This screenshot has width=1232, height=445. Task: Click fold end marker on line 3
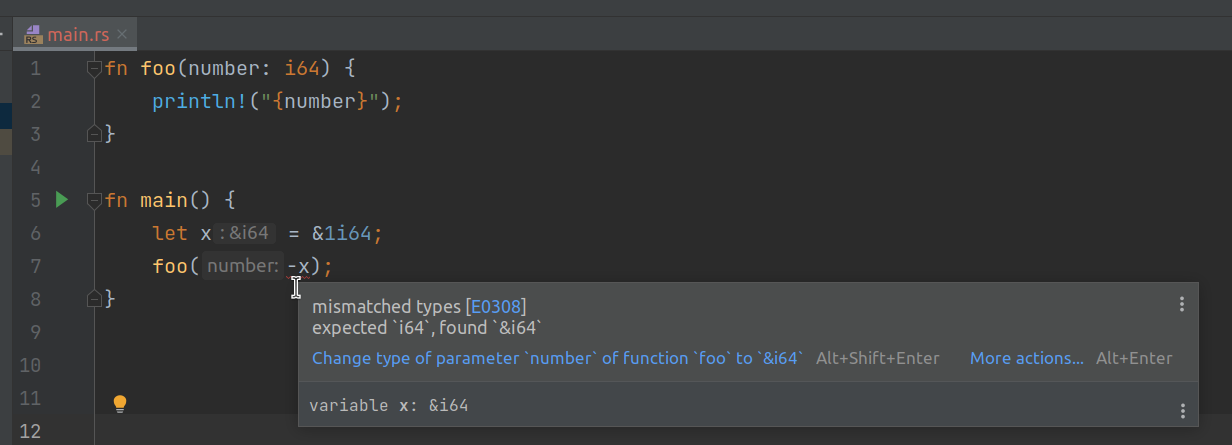pyautogui.click(x=94, y=133)
